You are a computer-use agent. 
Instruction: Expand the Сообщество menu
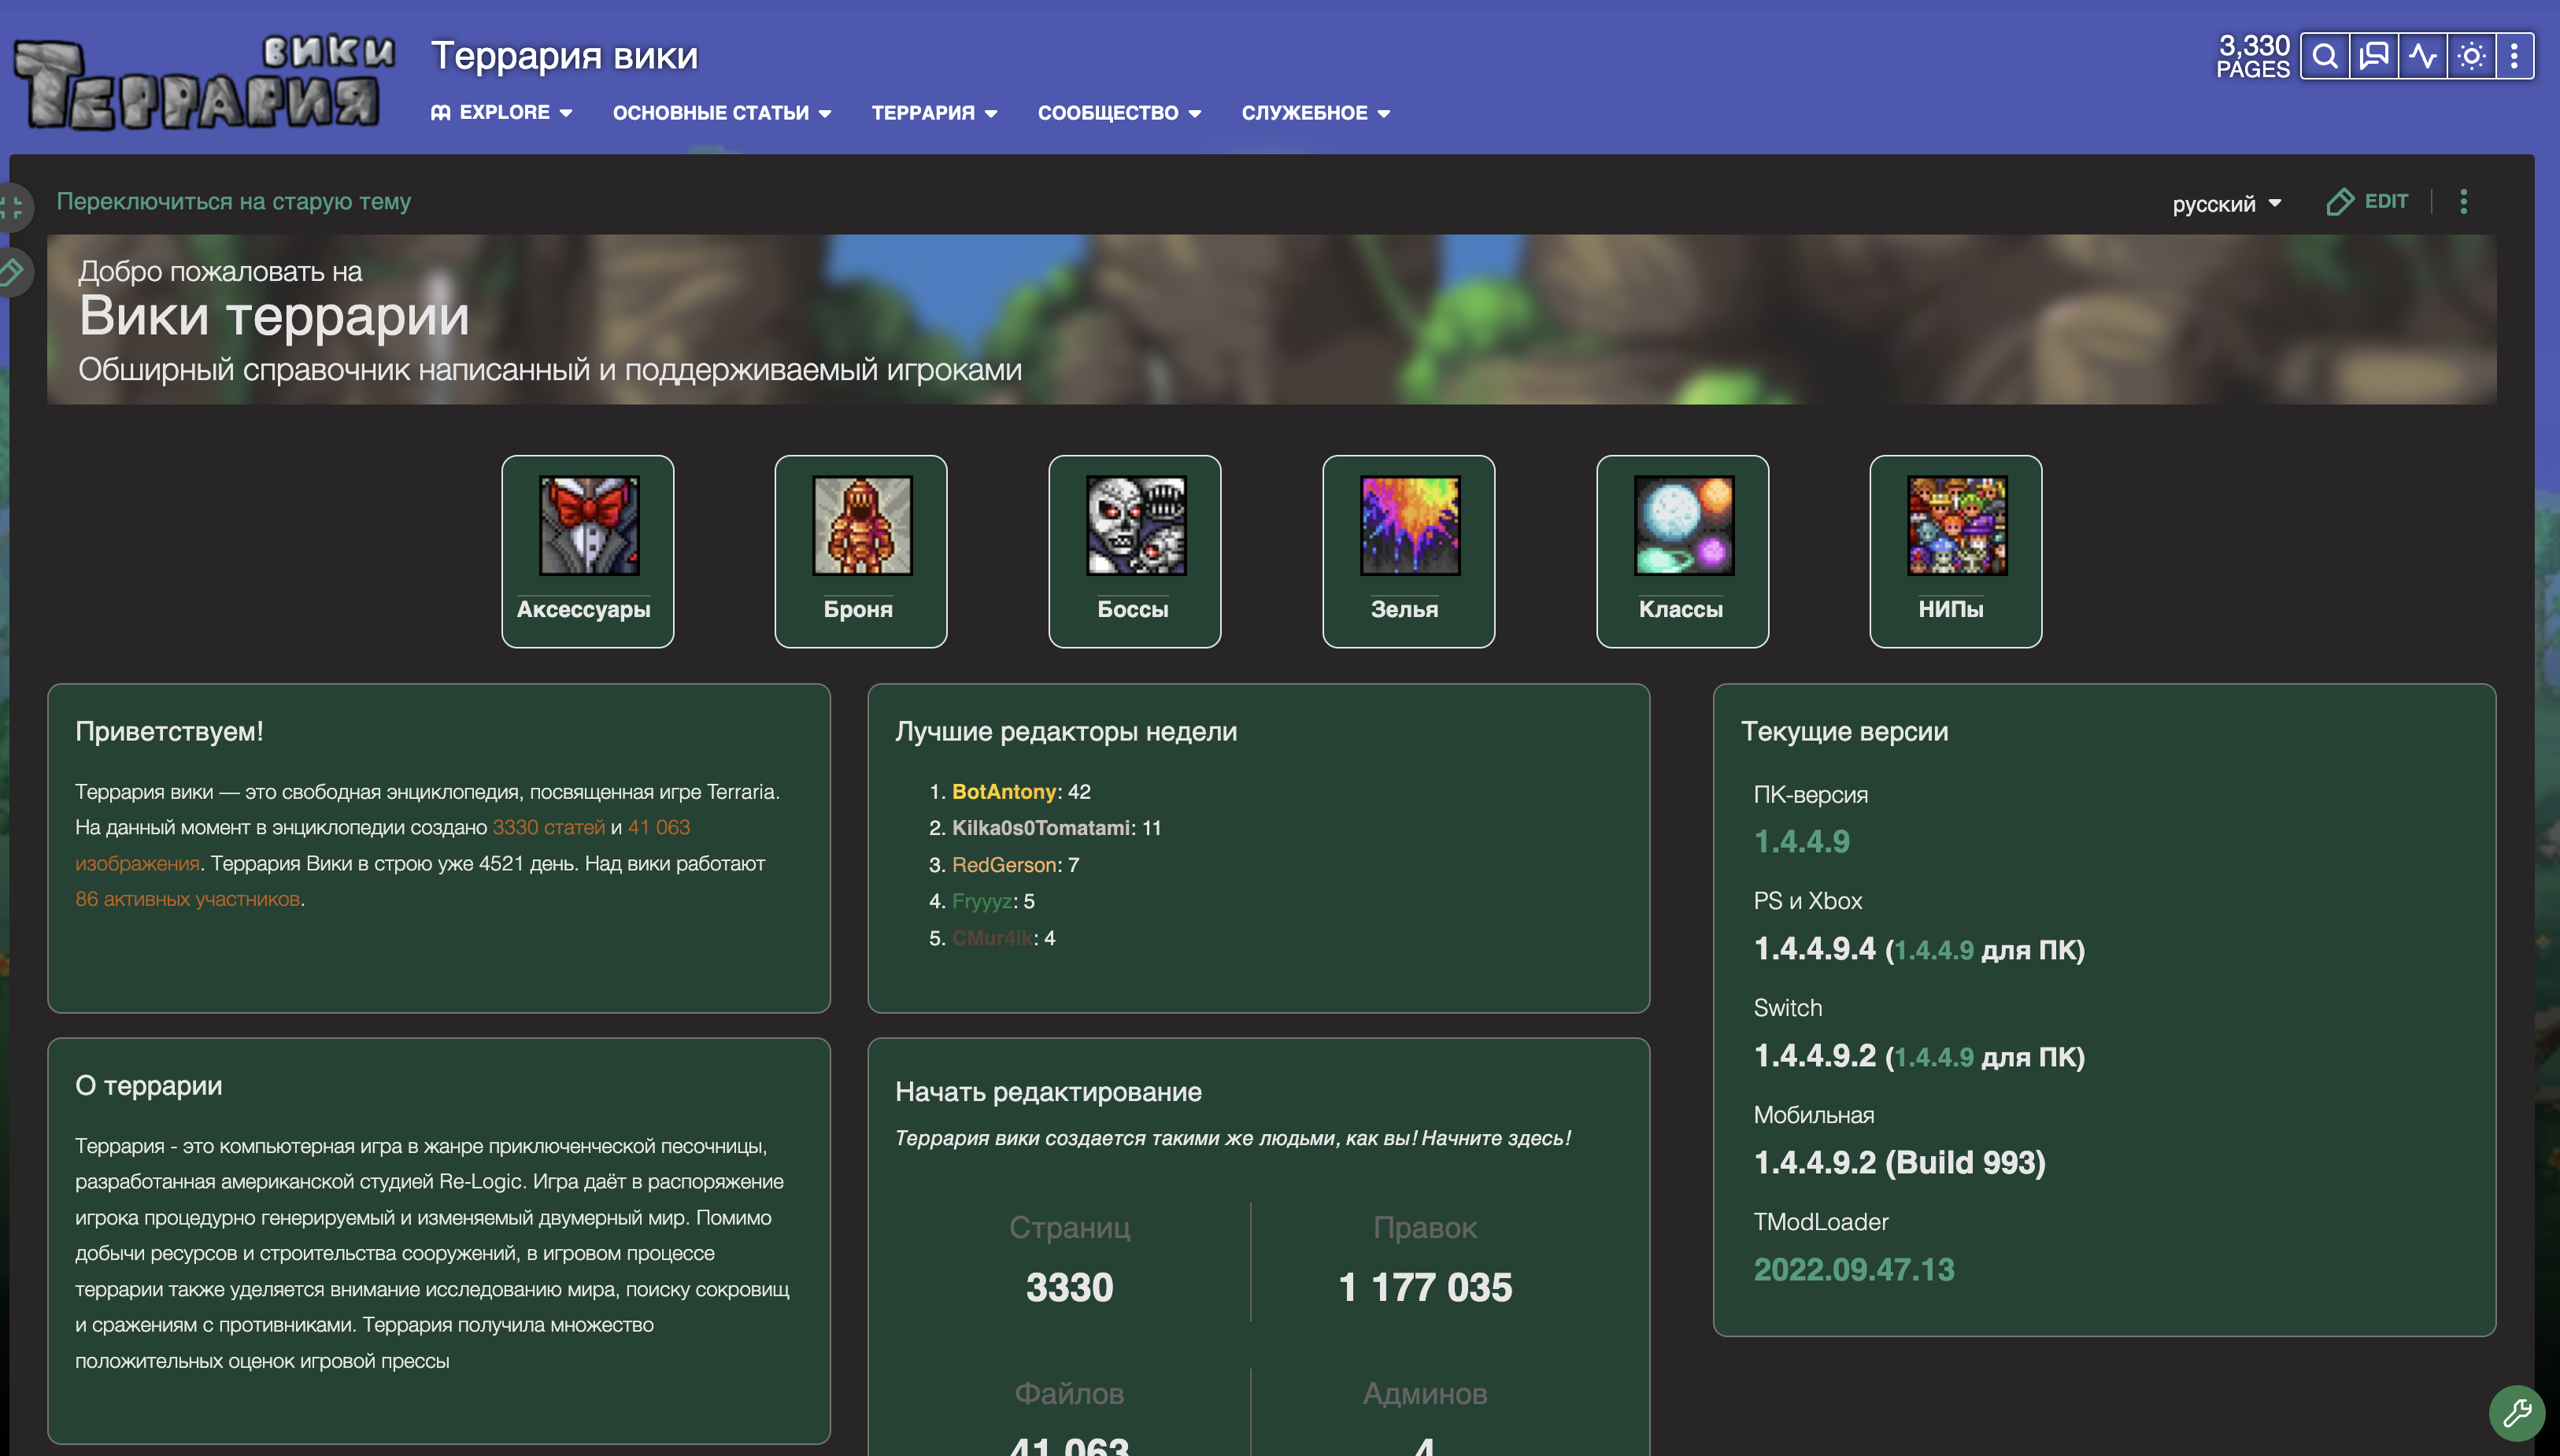click(x=1119, y=113)
